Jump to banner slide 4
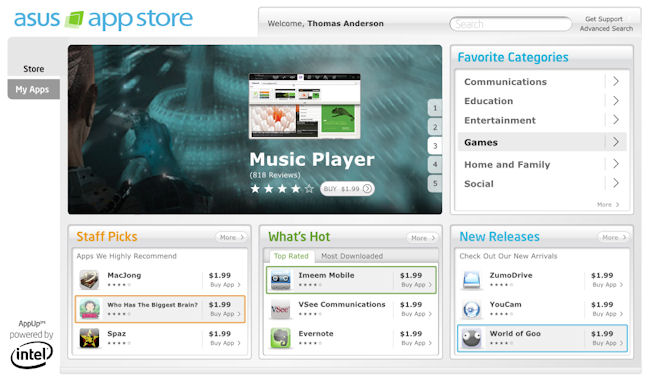650x381 pixels. [435, 164]
